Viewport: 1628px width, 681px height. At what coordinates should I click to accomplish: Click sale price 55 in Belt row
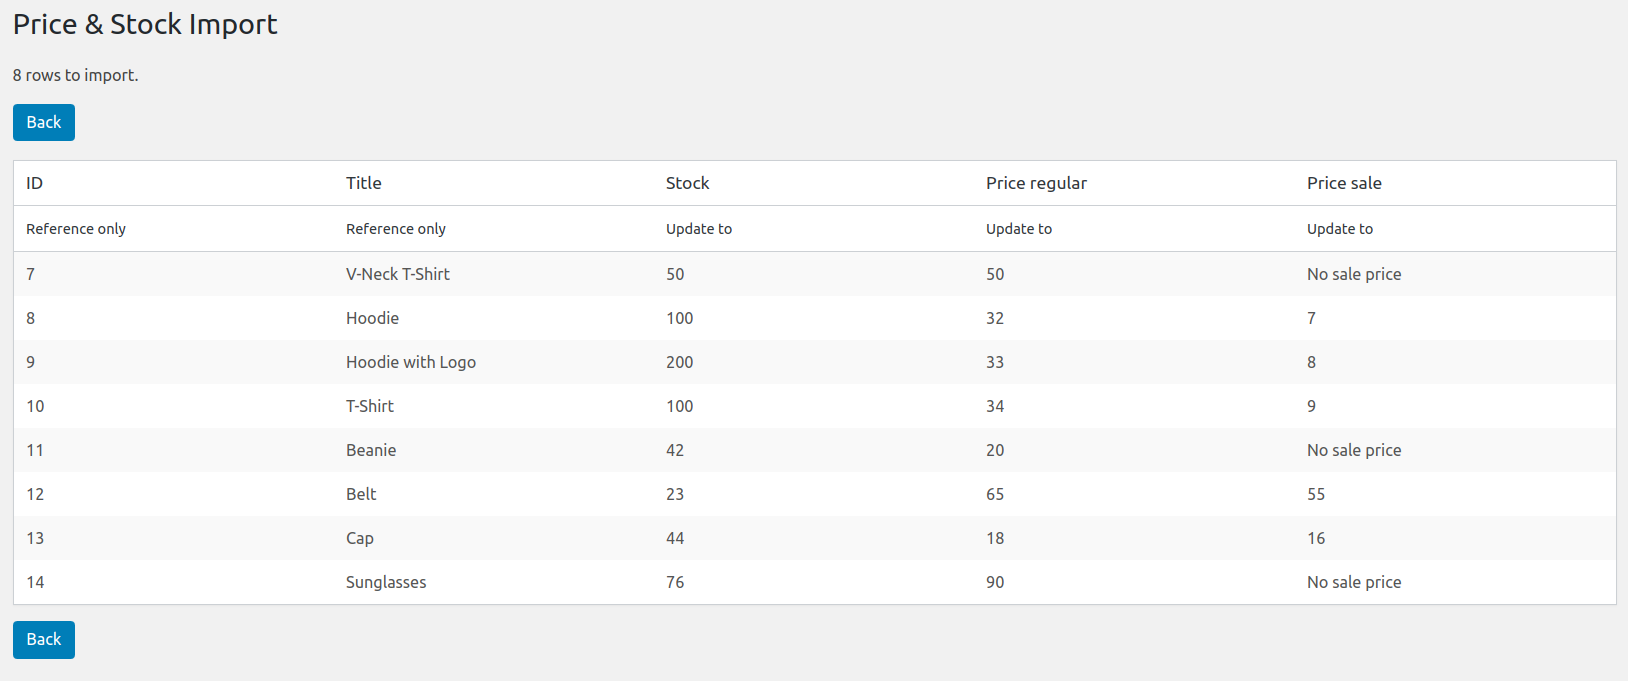[x=1316, y=494]
